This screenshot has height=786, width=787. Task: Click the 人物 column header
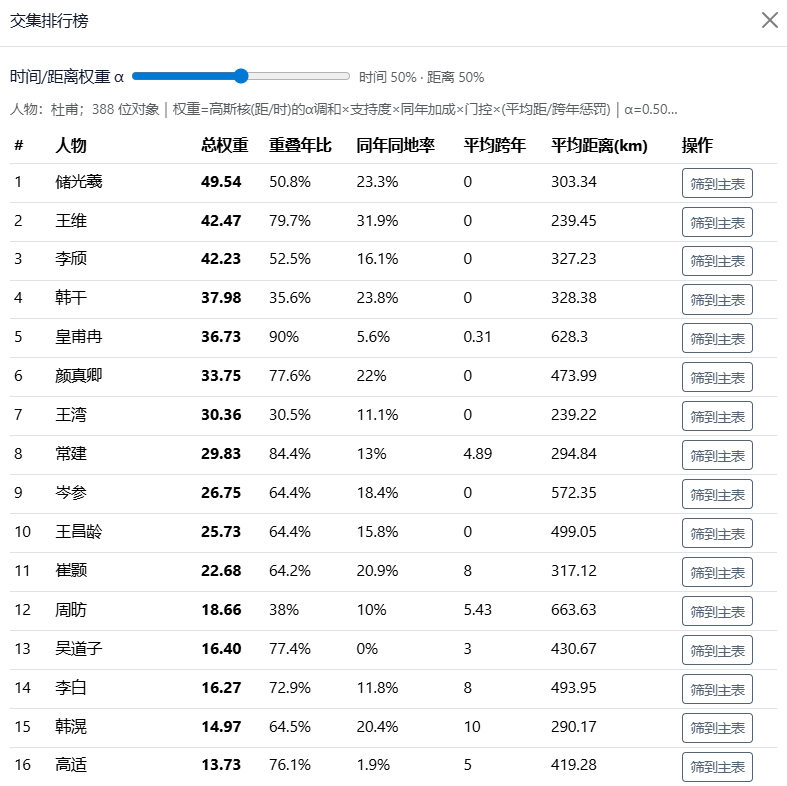pyautogui.click(x=70, y=146)
